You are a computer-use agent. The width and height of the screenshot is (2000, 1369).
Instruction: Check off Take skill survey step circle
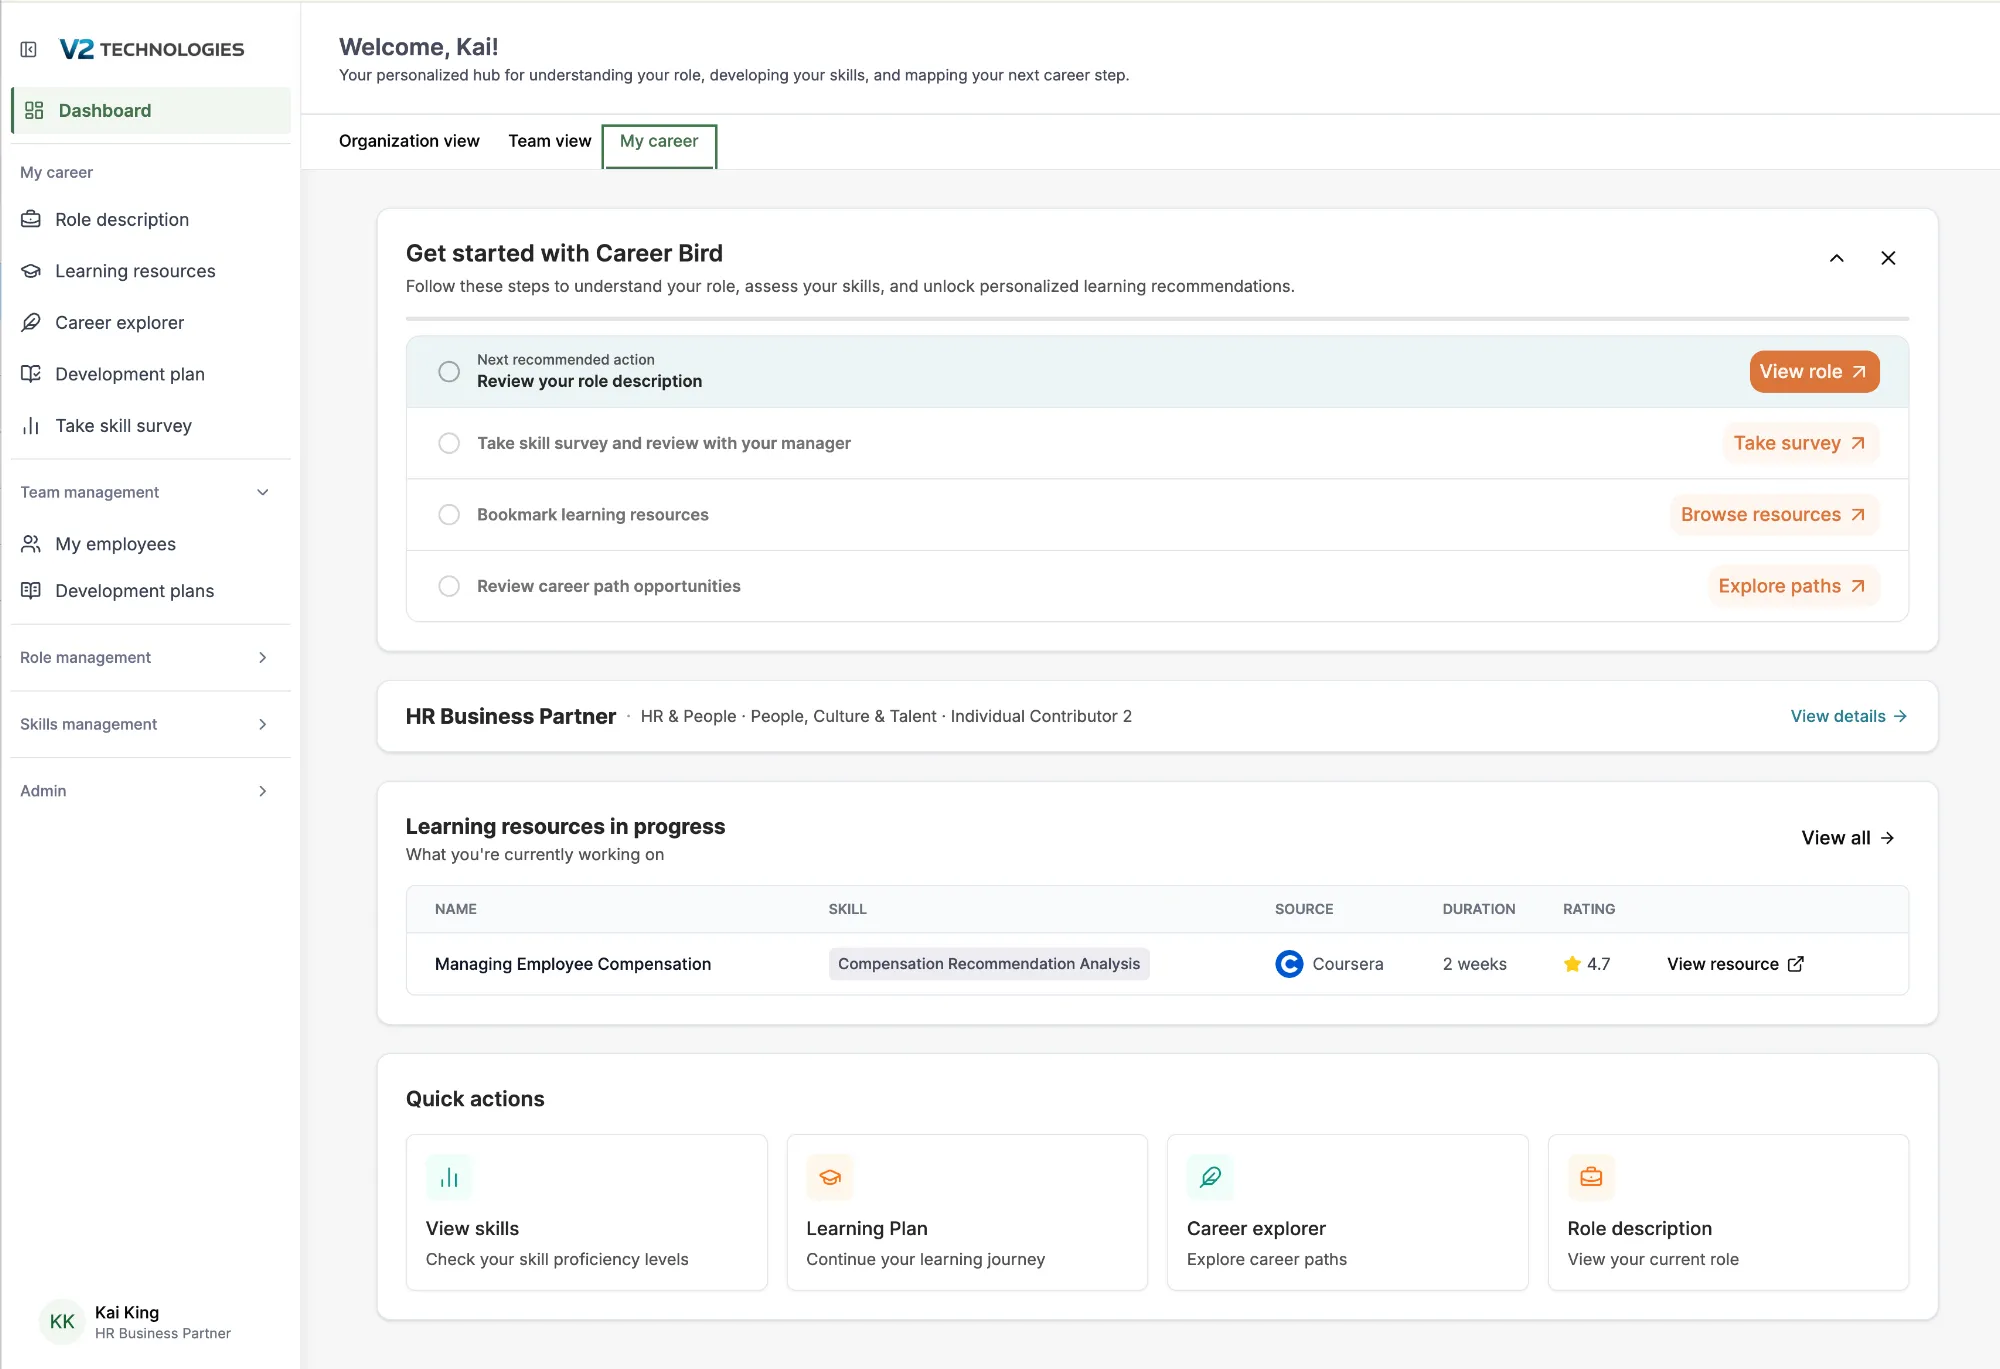click(x=449, y=443)
